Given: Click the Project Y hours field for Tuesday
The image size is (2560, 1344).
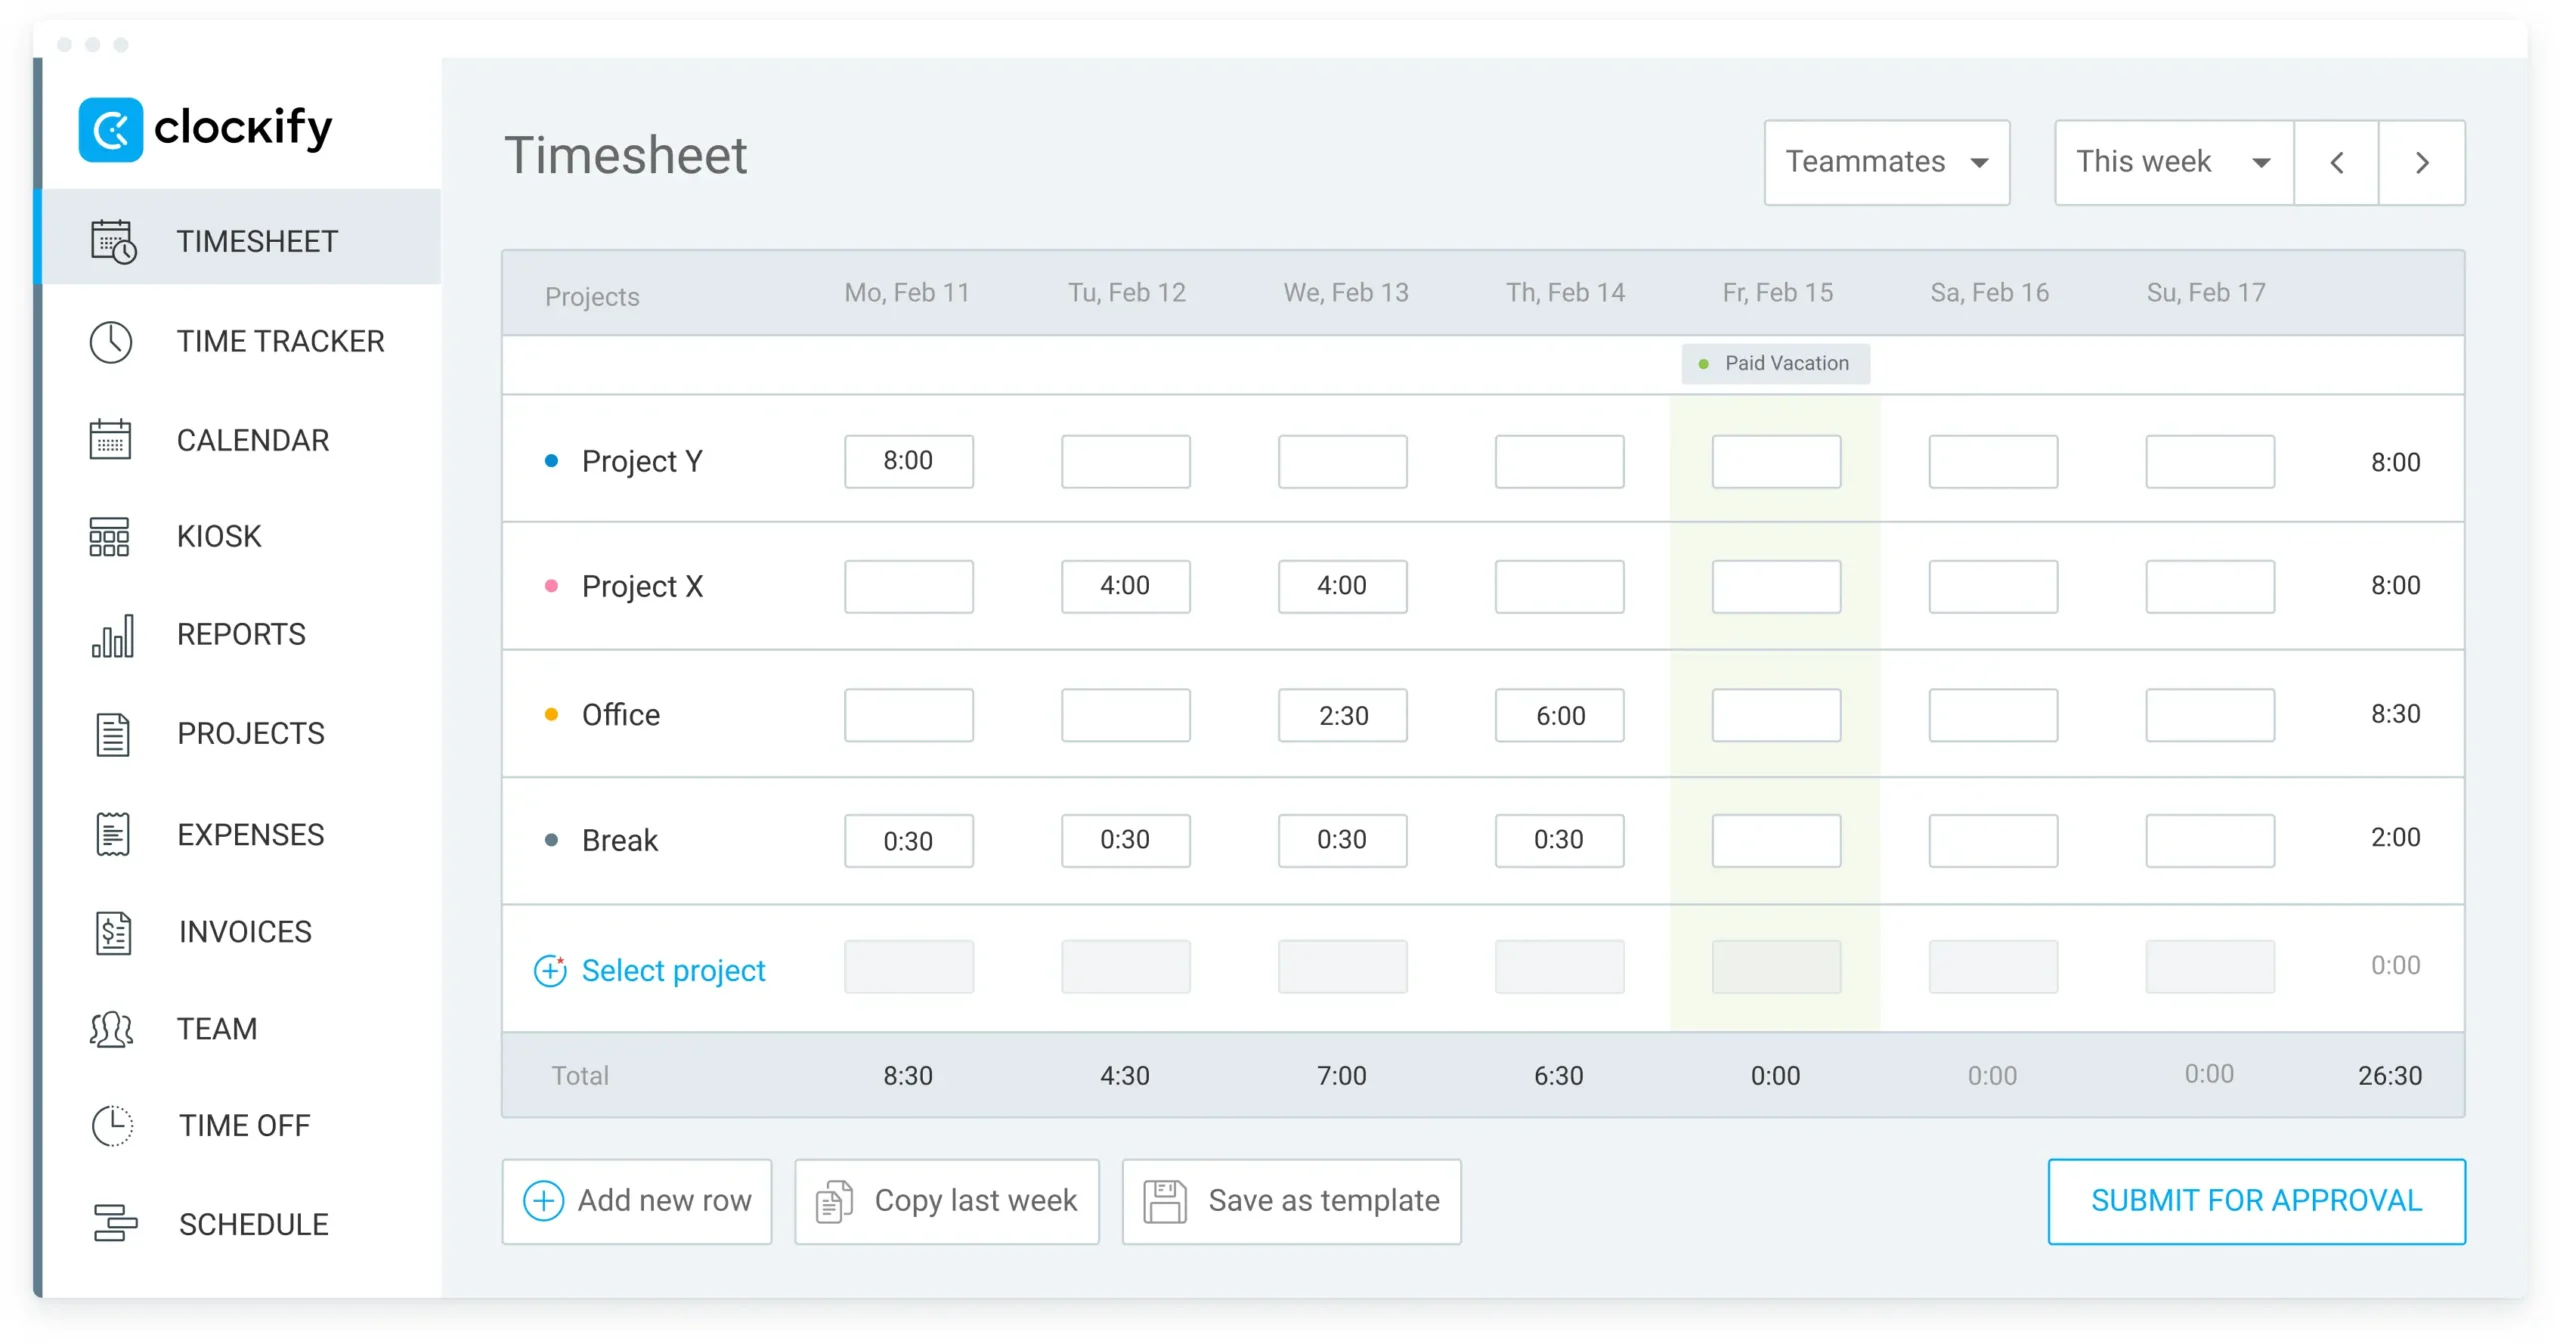Looking at the screenshot, I should click(x=1125, y=461).
